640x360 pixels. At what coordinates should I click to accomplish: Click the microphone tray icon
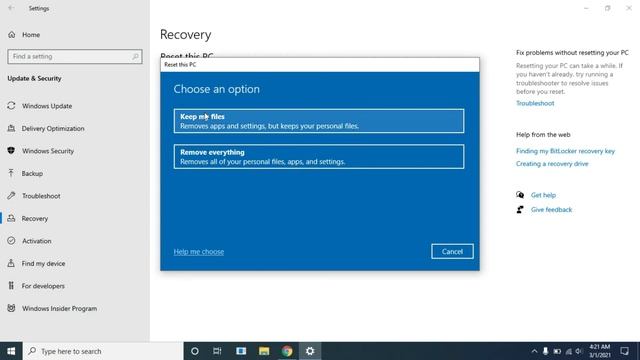[545, 351]
